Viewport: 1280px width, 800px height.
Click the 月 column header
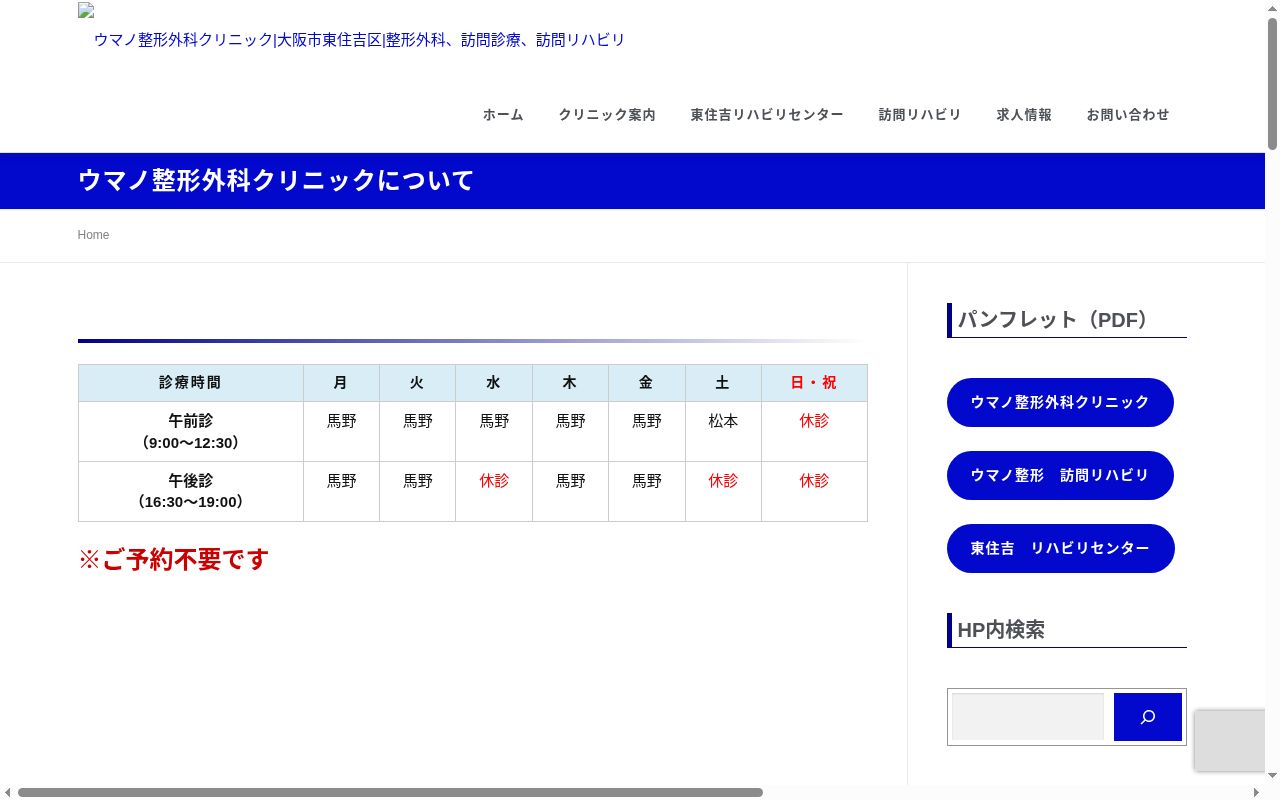(x=341, y=383)
